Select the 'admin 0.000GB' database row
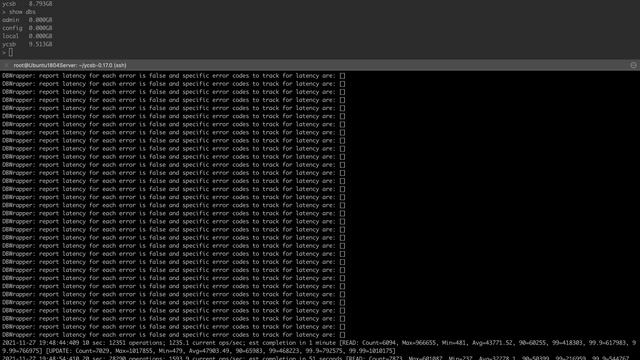The height and width of the screenshot is (360, 640). 27,20
